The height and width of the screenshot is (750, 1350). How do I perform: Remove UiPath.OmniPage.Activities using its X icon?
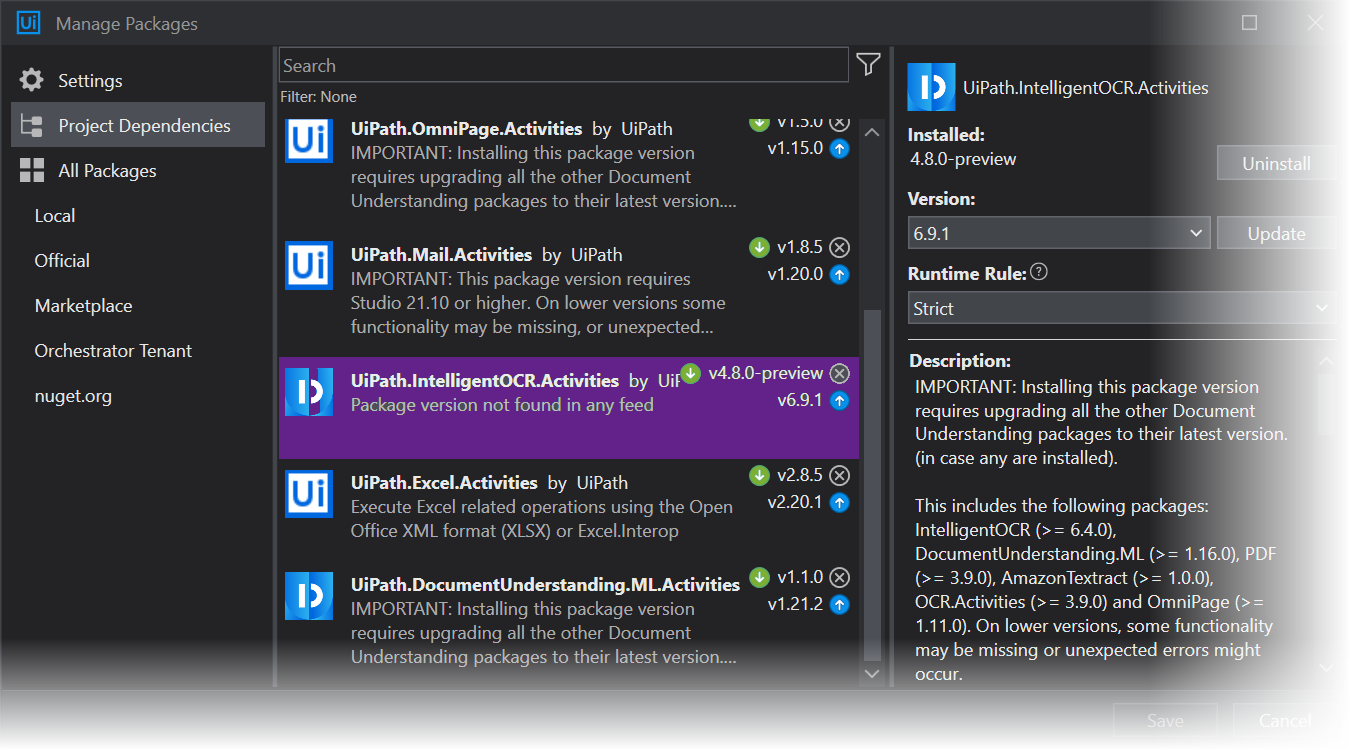(x=839, y=121)
